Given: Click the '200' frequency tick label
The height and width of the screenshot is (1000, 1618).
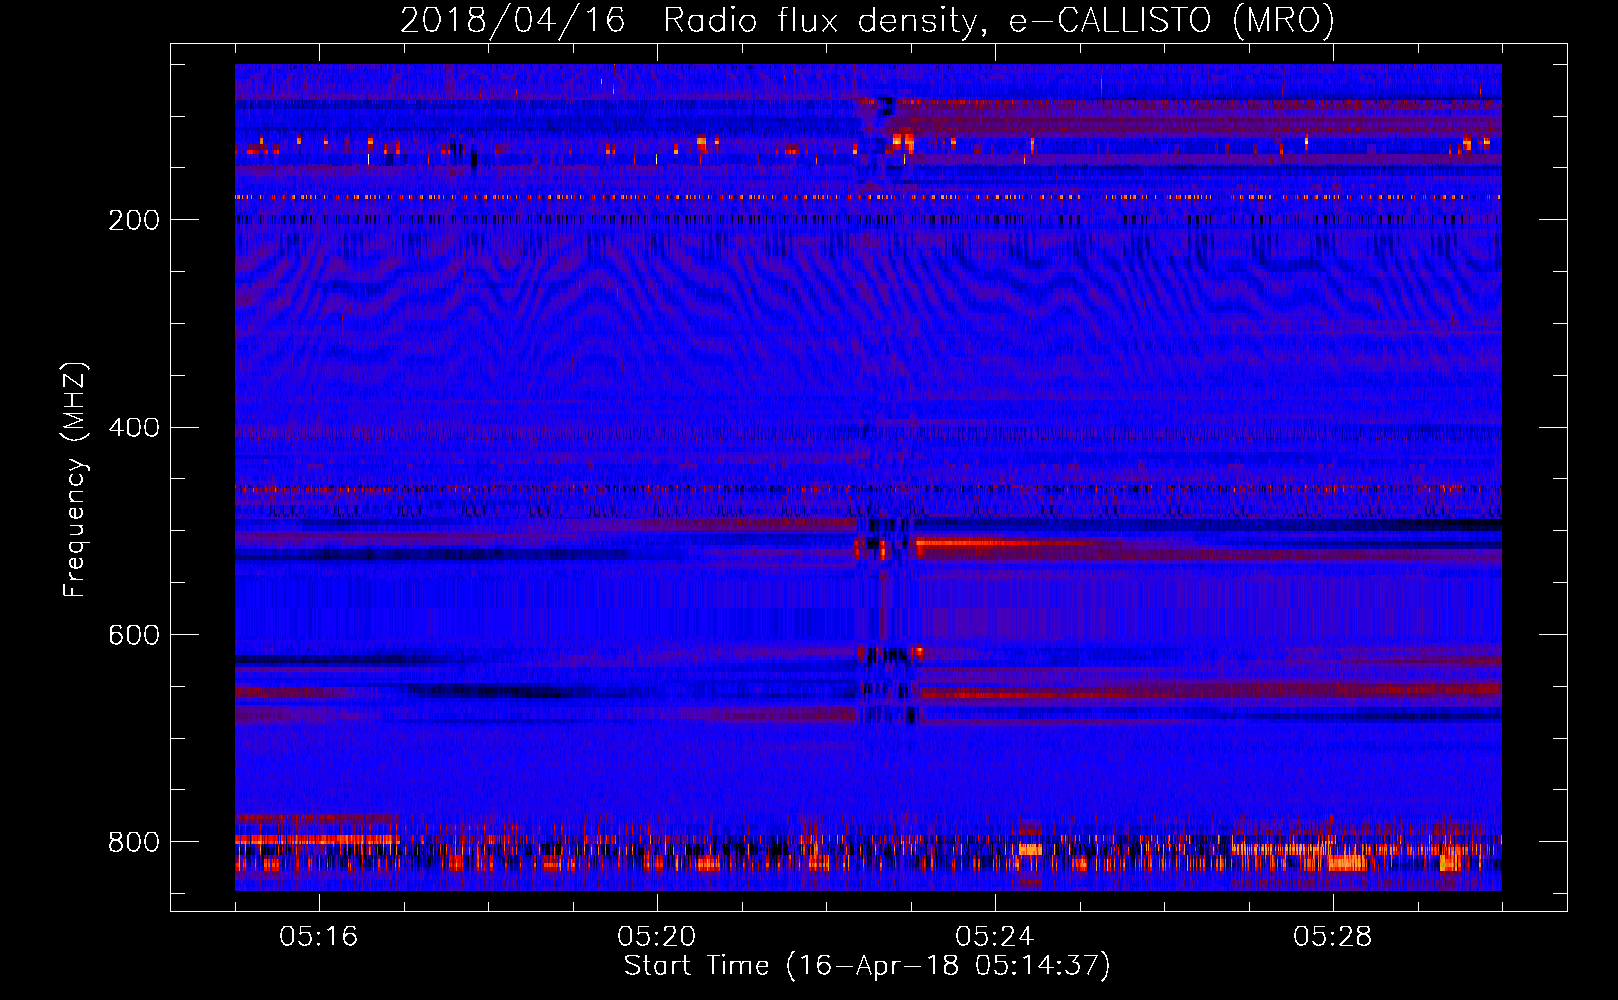Looking at the screenshot, I should pos(134,220).
